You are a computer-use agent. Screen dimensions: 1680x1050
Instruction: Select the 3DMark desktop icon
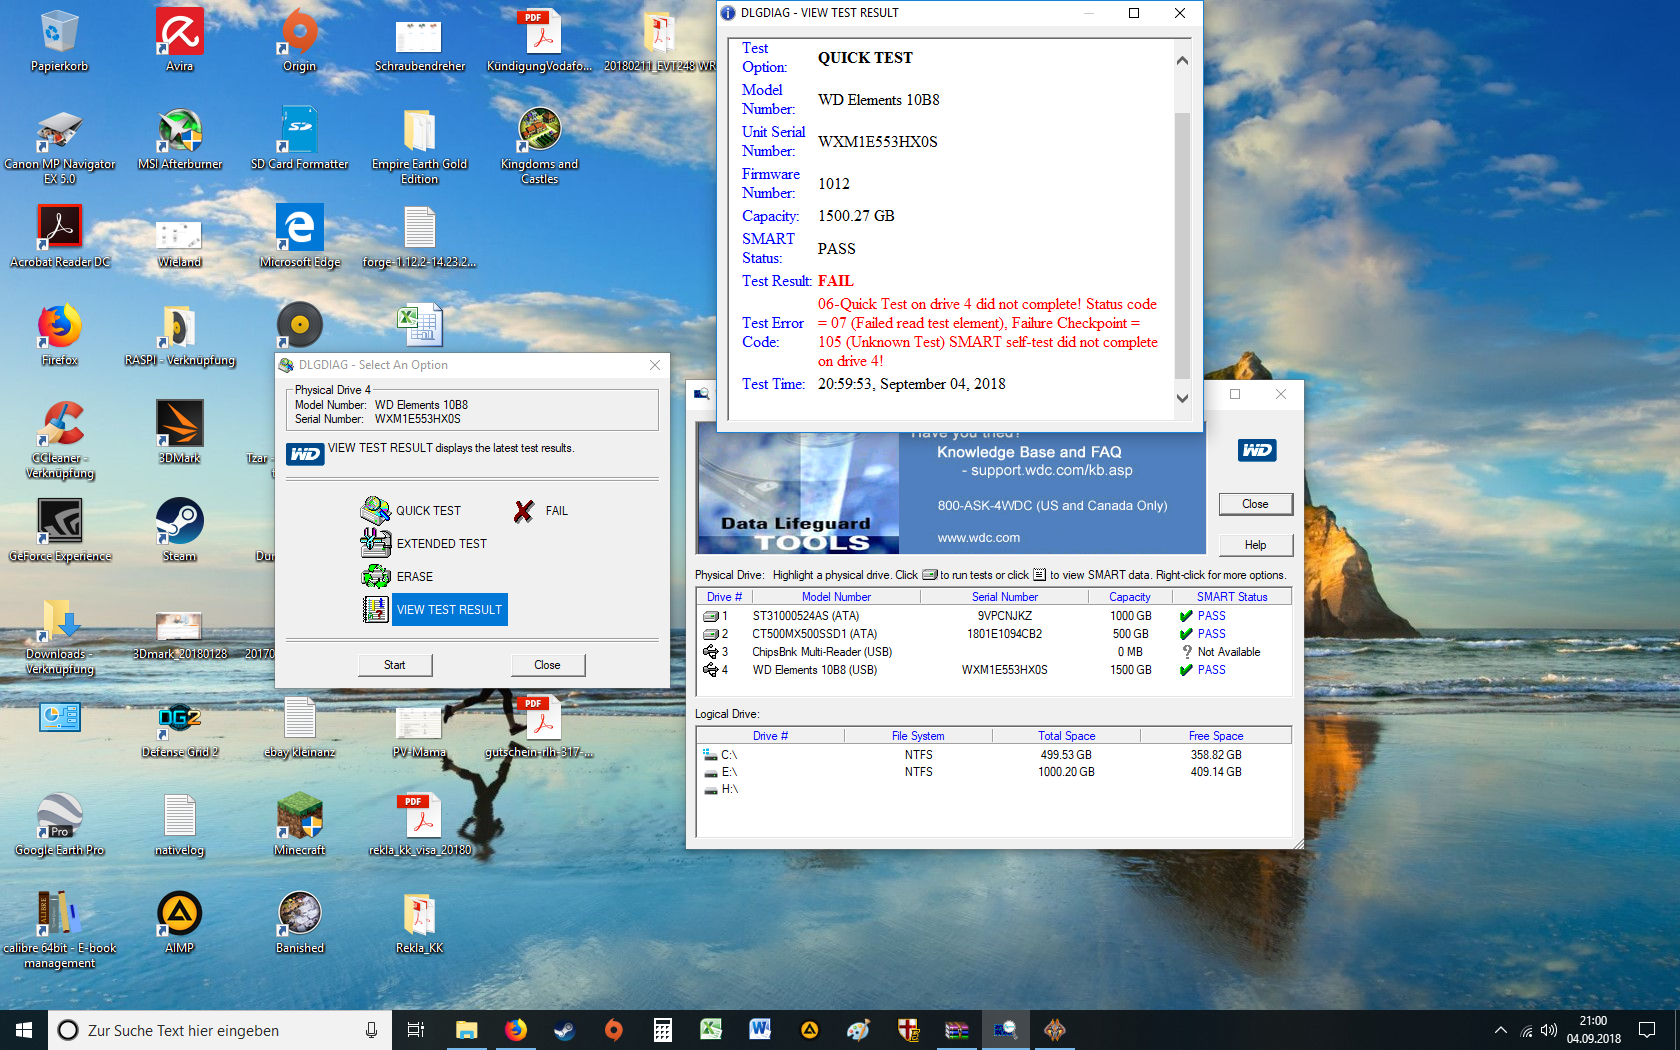pyautogui.click(x=180, y=433)
